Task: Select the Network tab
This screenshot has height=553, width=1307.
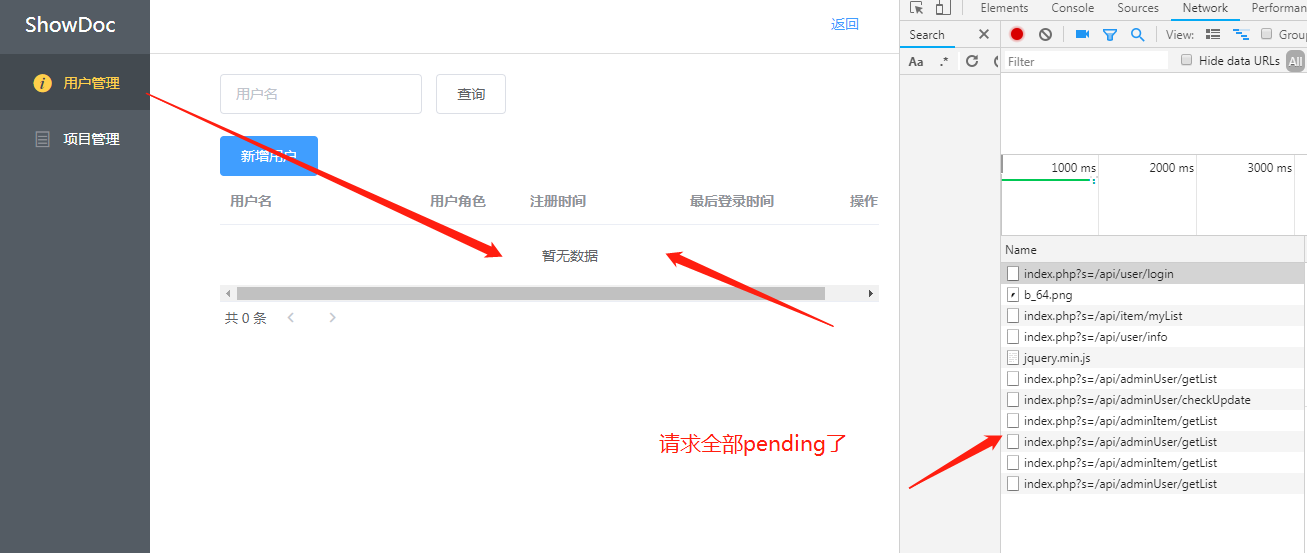Action: tap(1205, 8)
